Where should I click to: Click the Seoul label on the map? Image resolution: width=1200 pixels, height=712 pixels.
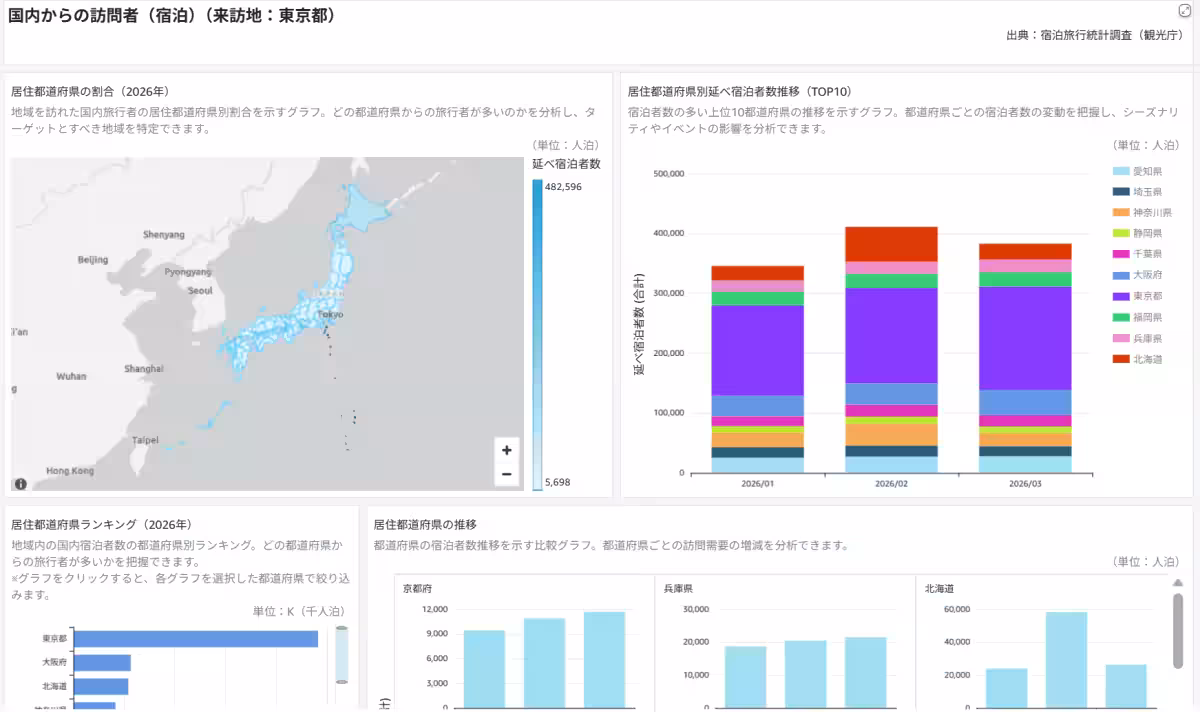200,291
